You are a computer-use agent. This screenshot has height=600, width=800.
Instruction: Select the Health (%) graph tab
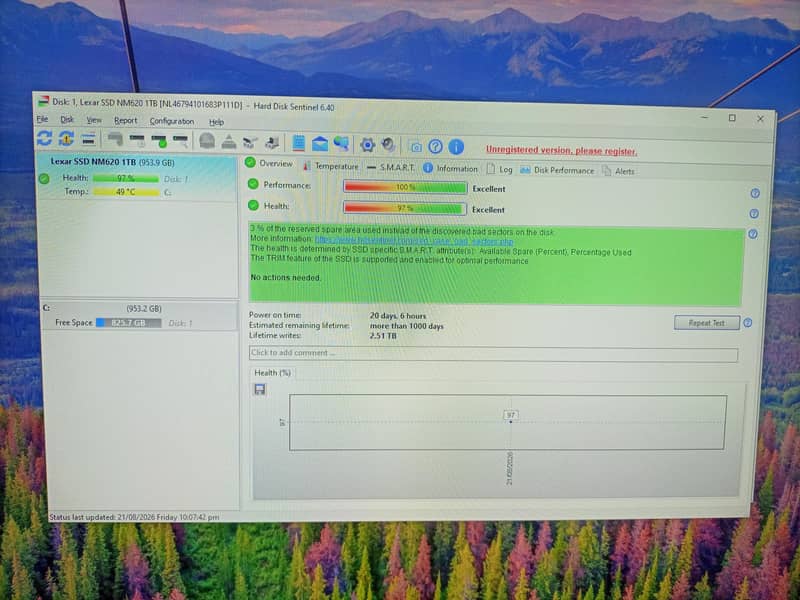click(x=272, y=373)
